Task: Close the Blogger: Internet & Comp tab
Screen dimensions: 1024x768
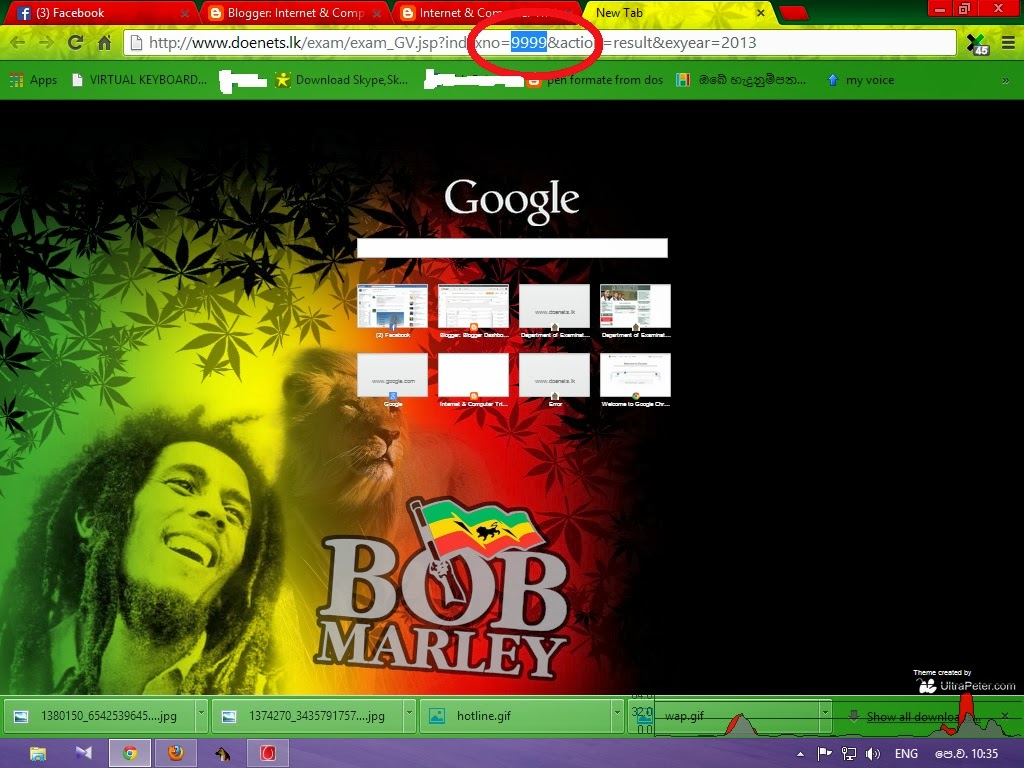Action: [377, 13]
